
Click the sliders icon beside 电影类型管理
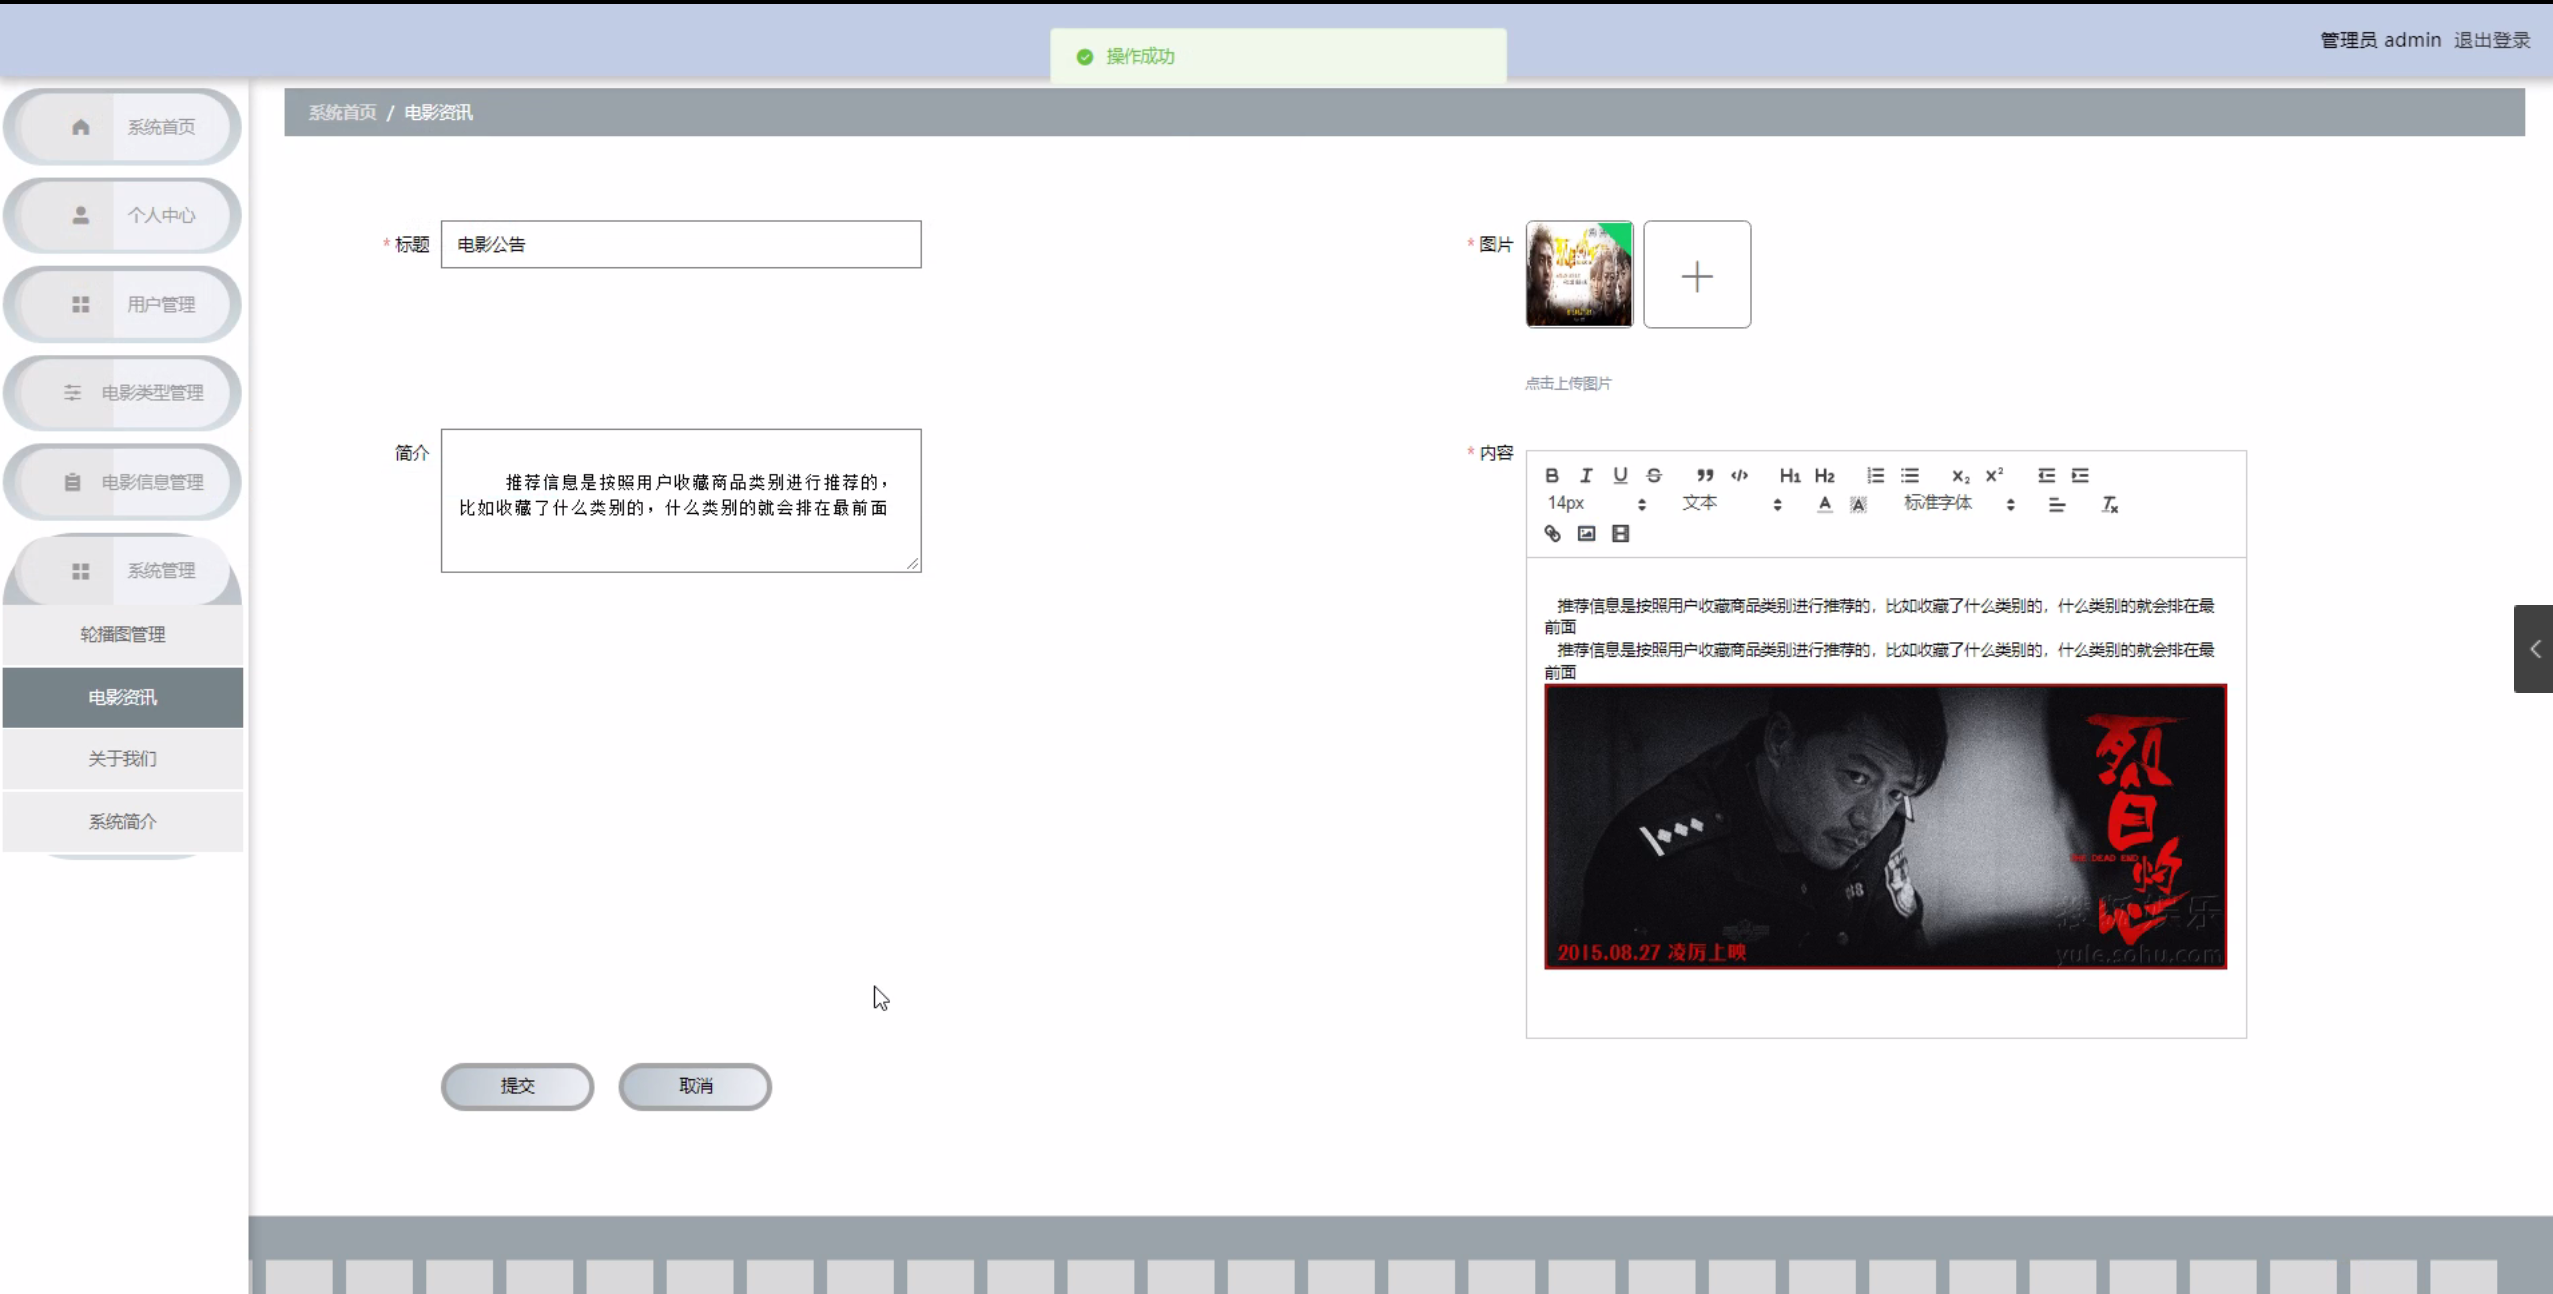pos(72,392)
